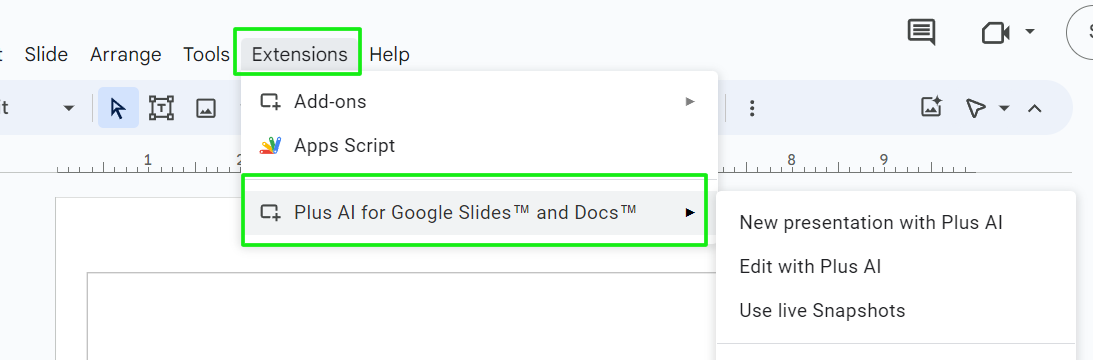Collapse the toolbar with up chevron
1093x360 pixels.
point(1035,108)
